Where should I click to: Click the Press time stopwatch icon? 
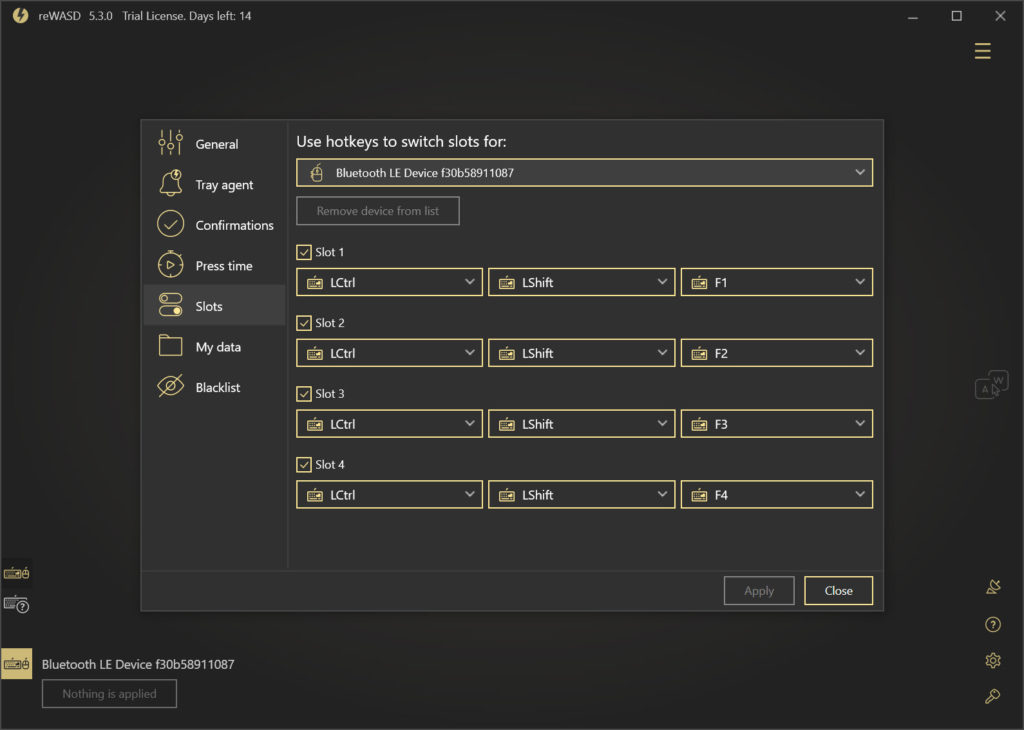tap(170, 264)
